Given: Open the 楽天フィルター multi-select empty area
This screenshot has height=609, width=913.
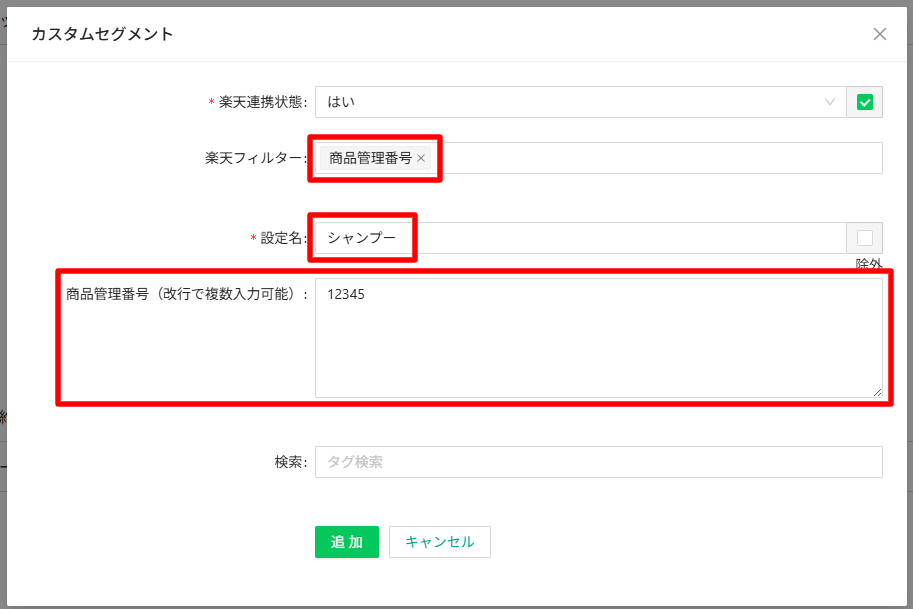Looking at the screenshot, I should [660, 158].
